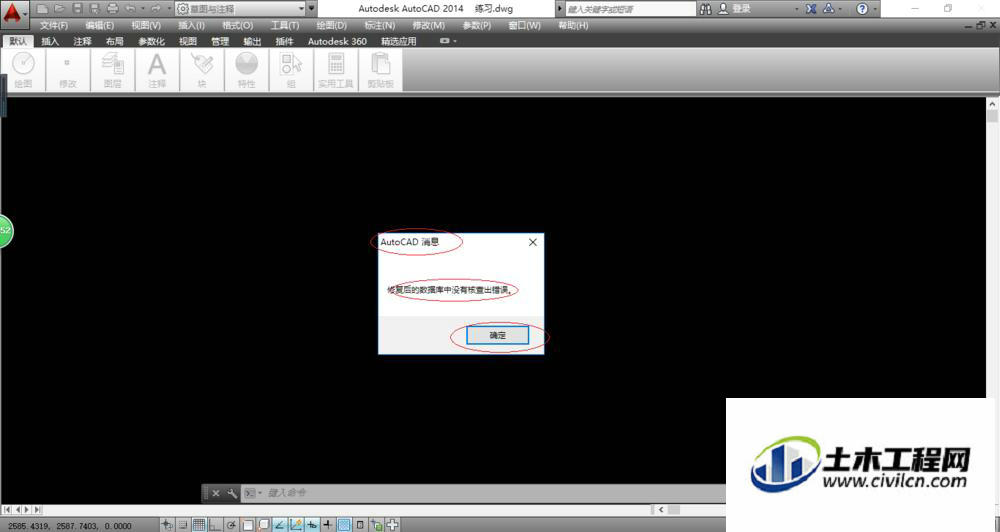Viewport: 1000px width, 532px height.
Task: Click the InfoCenter keyword search field
Action: pyautogui.click(x=630, y=9)
